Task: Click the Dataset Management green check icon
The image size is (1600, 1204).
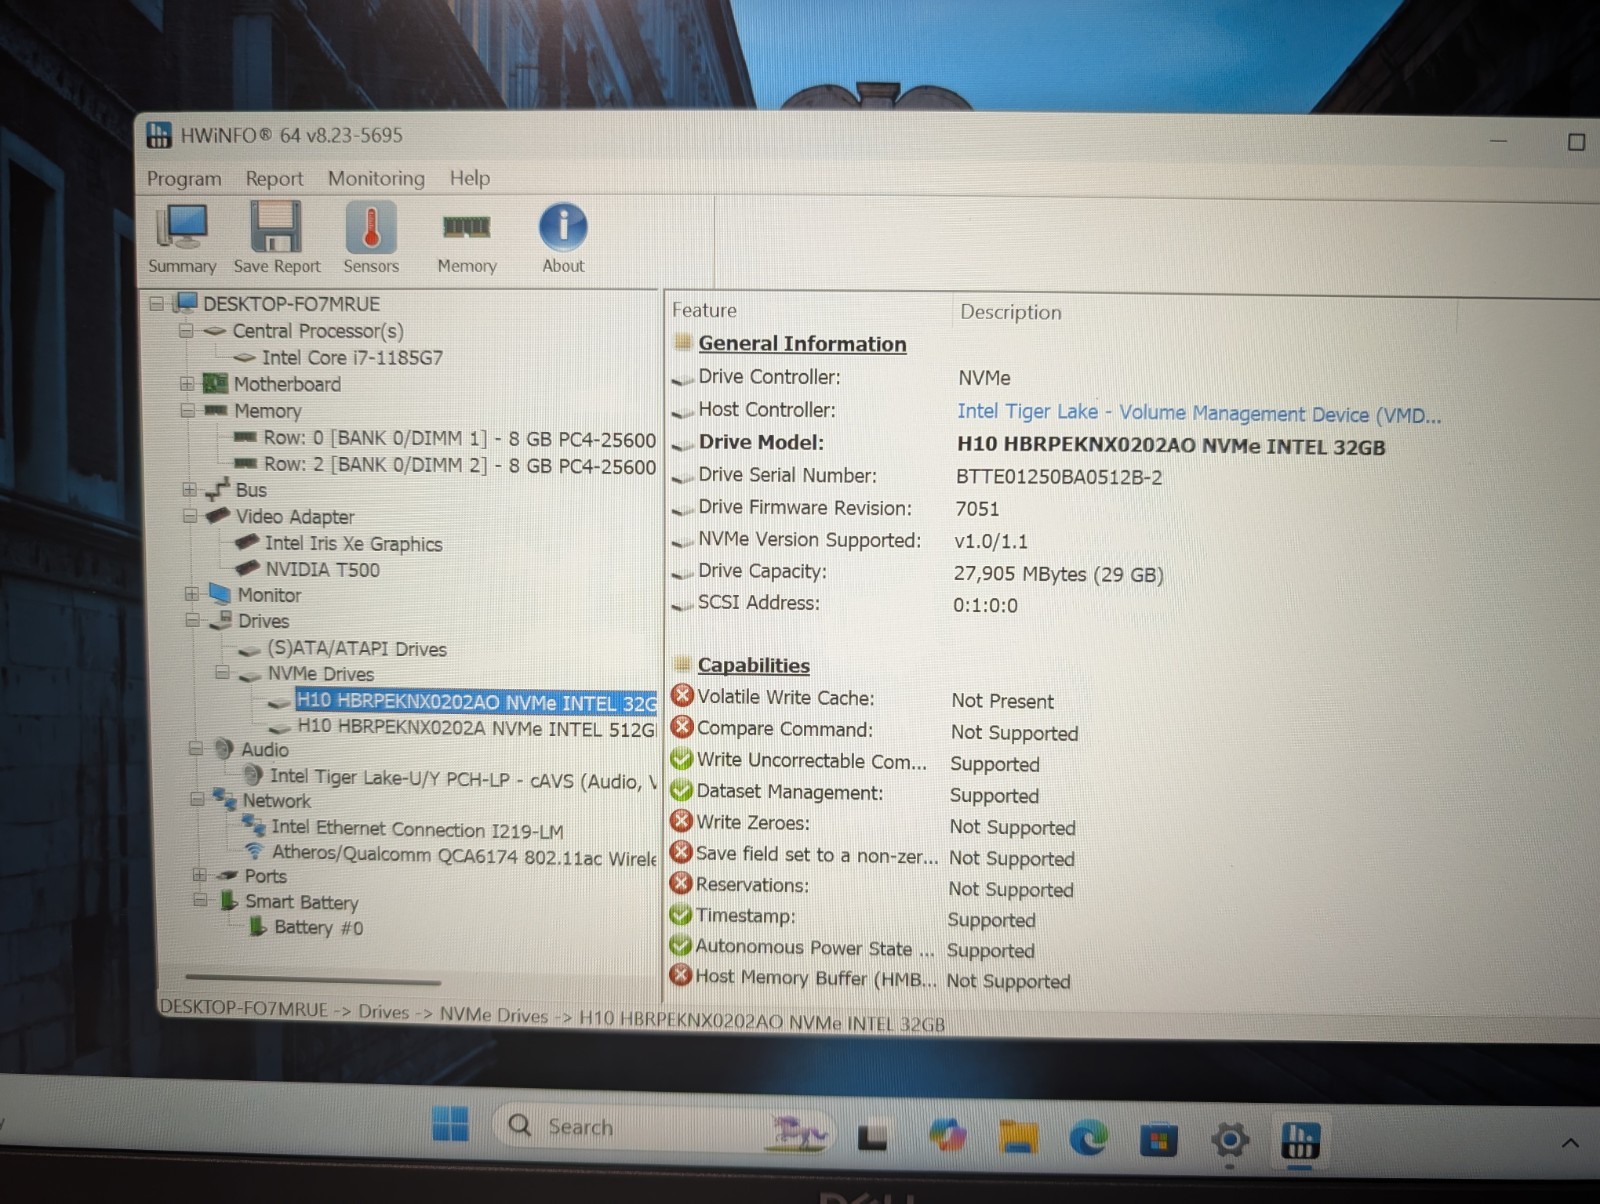Action: pyautogui.click(x=681, y=790)
